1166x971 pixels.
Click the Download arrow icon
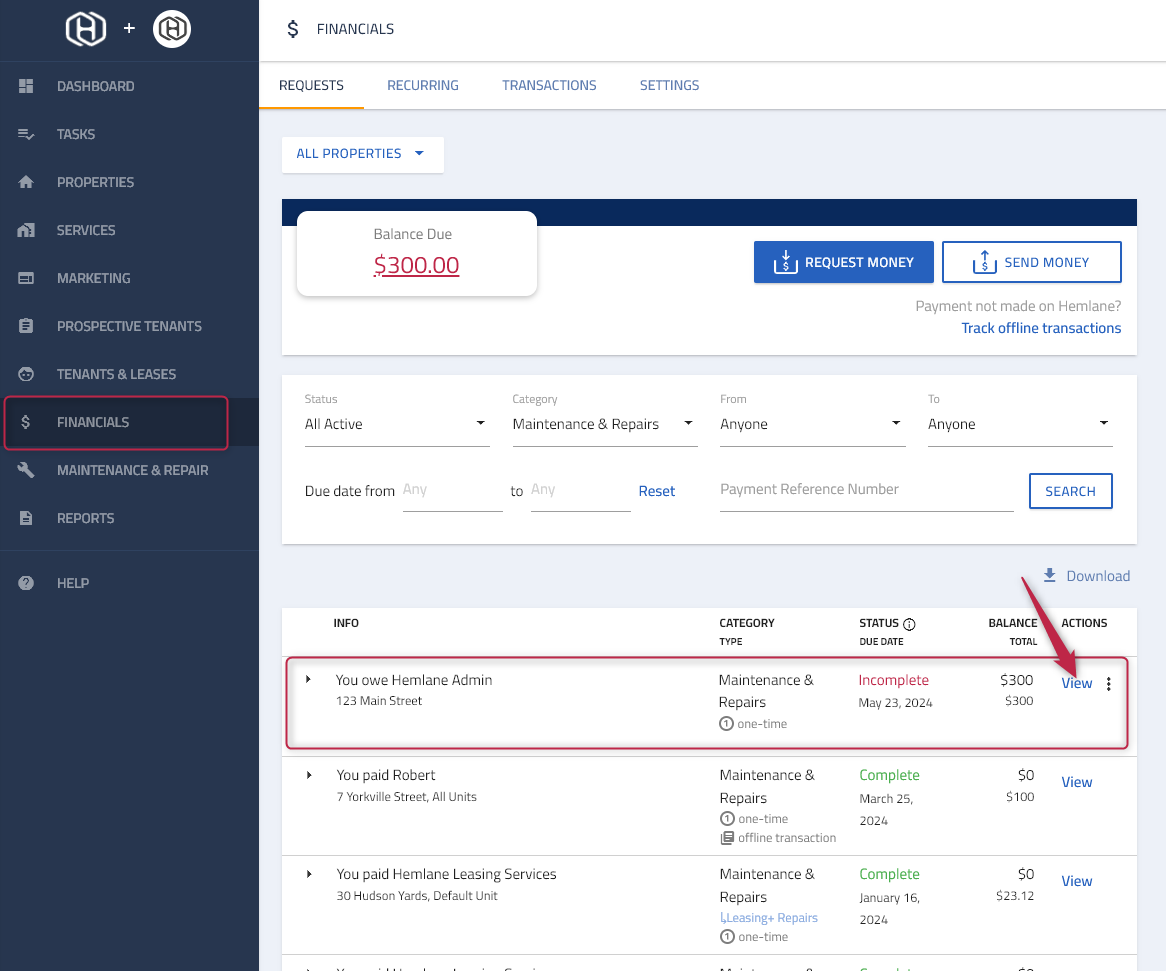tap(1049, 575)
